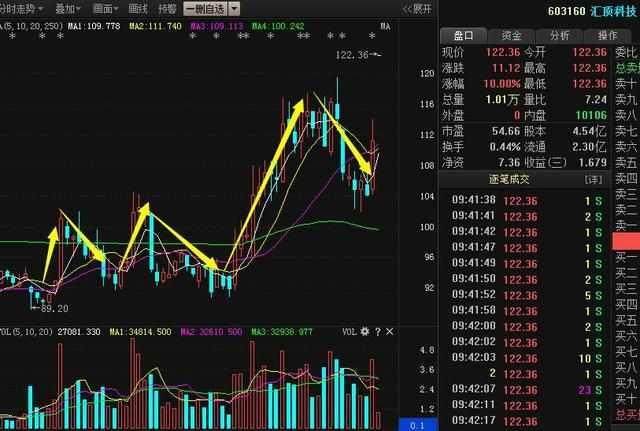This screenshot has width=640, height=431.
Task: Switch to the 盘口 tab
Action: 462,34
